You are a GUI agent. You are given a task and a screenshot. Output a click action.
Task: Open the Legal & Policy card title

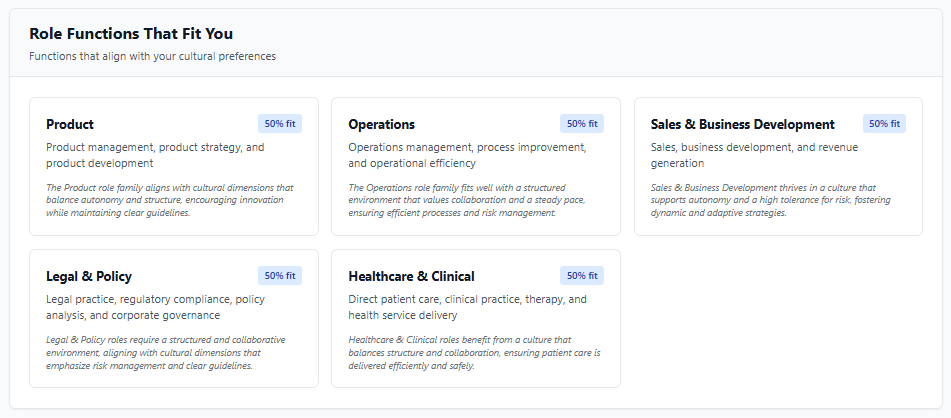click(x=89, y=276)
